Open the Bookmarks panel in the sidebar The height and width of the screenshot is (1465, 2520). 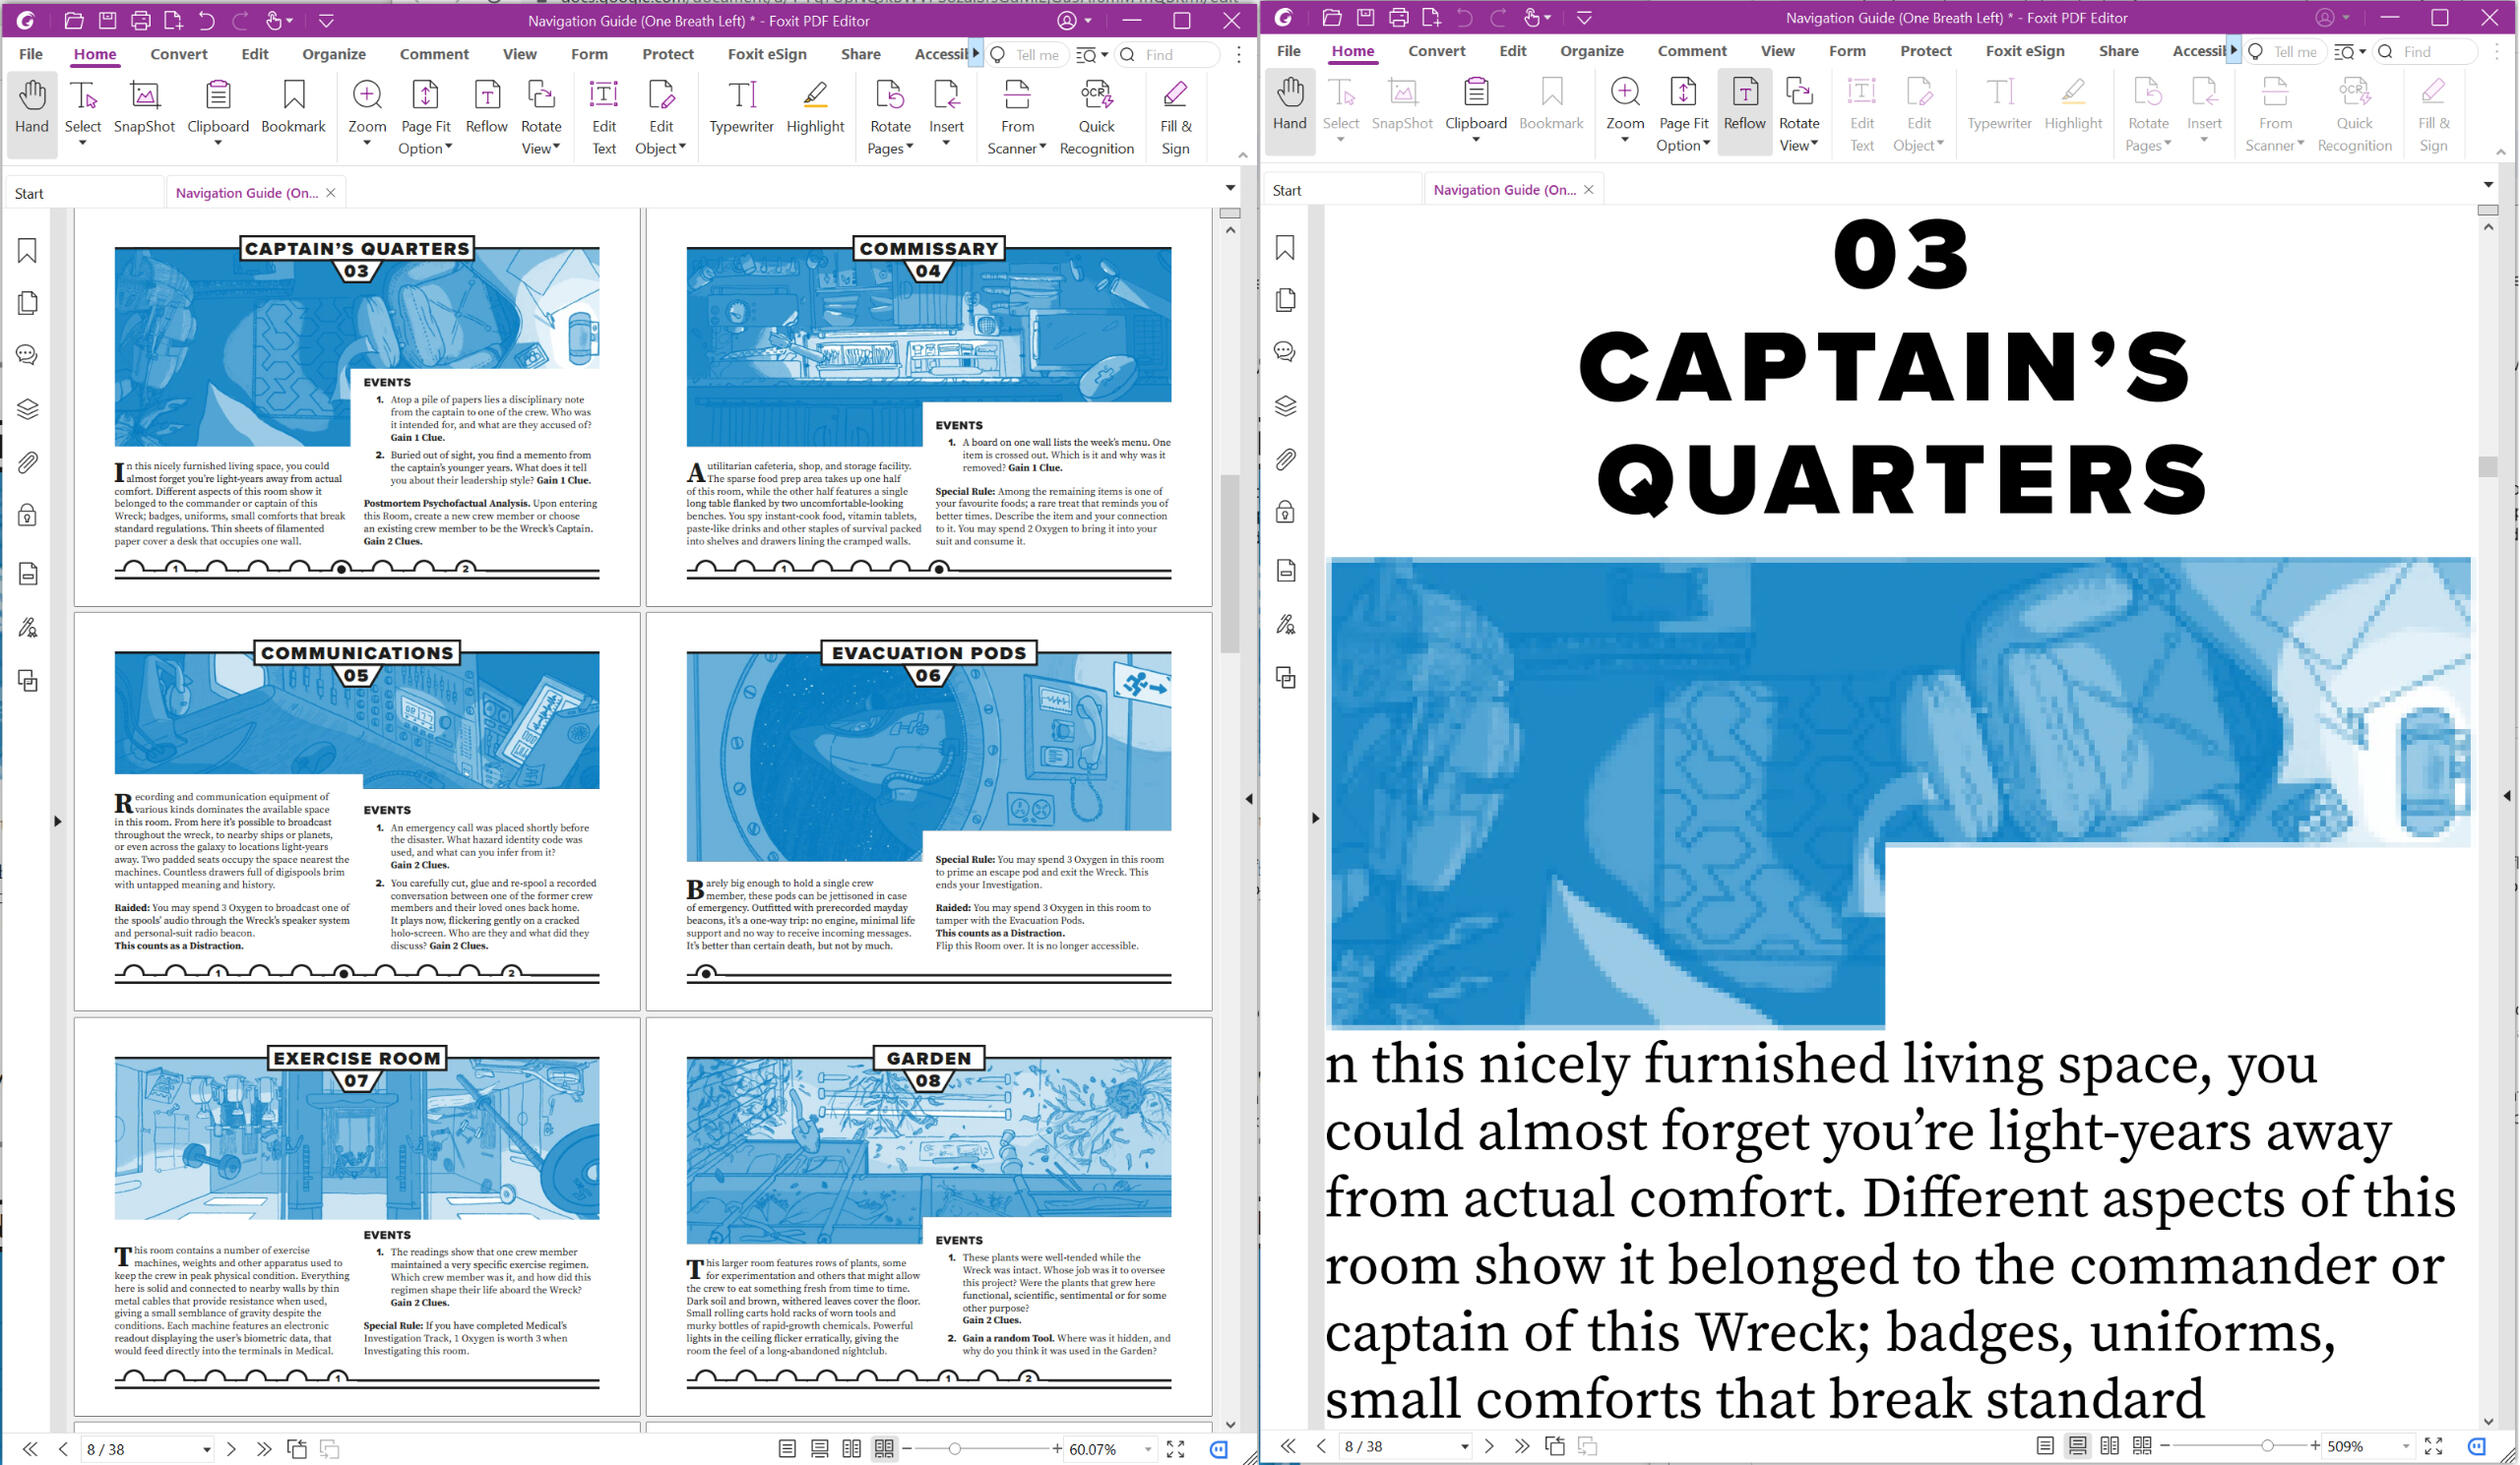click(27, 250)
